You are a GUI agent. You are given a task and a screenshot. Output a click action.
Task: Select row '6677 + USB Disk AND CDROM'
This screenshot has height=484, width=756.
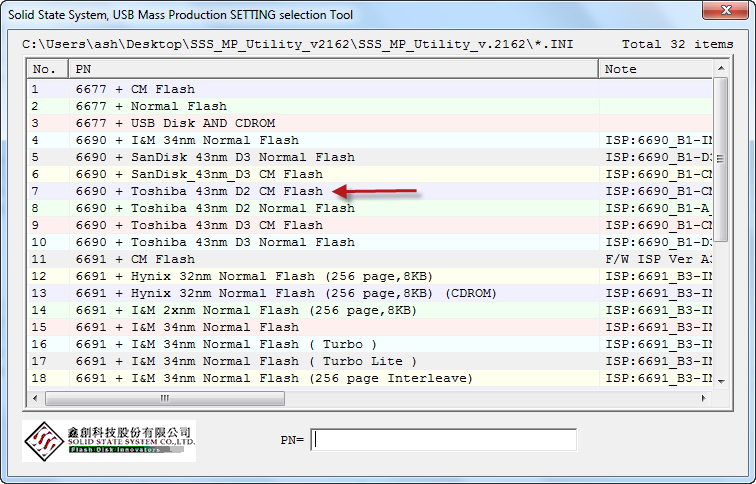370,123
